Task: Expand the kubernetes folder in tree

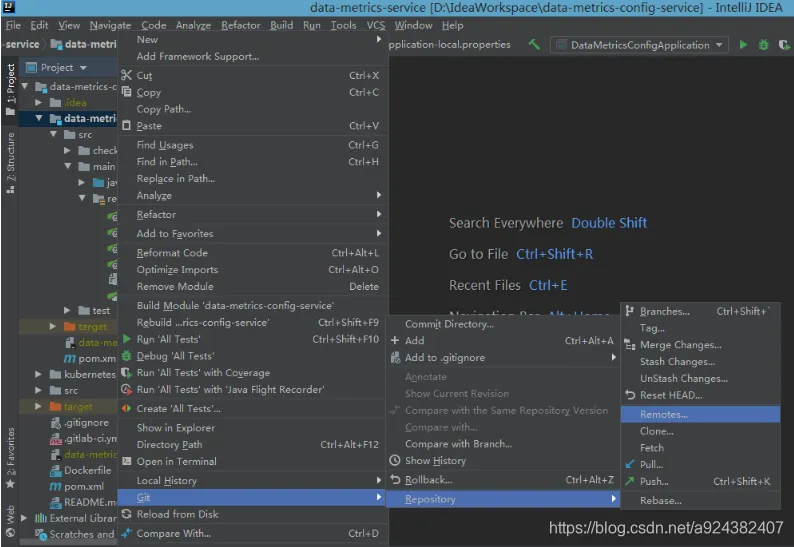Action: pos(38,374)
